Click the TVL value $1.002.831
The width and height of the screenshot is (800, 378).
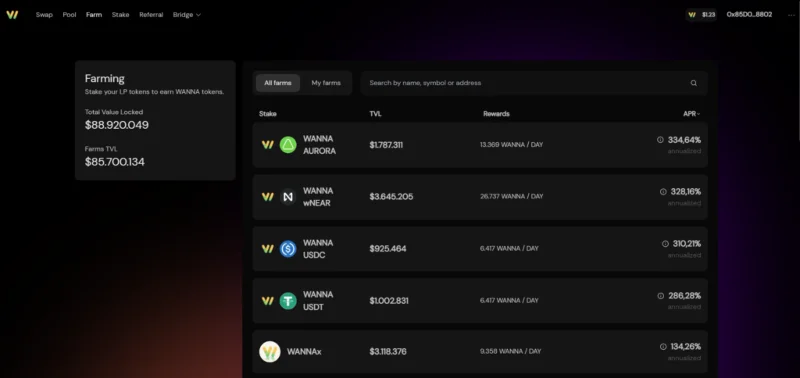[x=389, y=301]
